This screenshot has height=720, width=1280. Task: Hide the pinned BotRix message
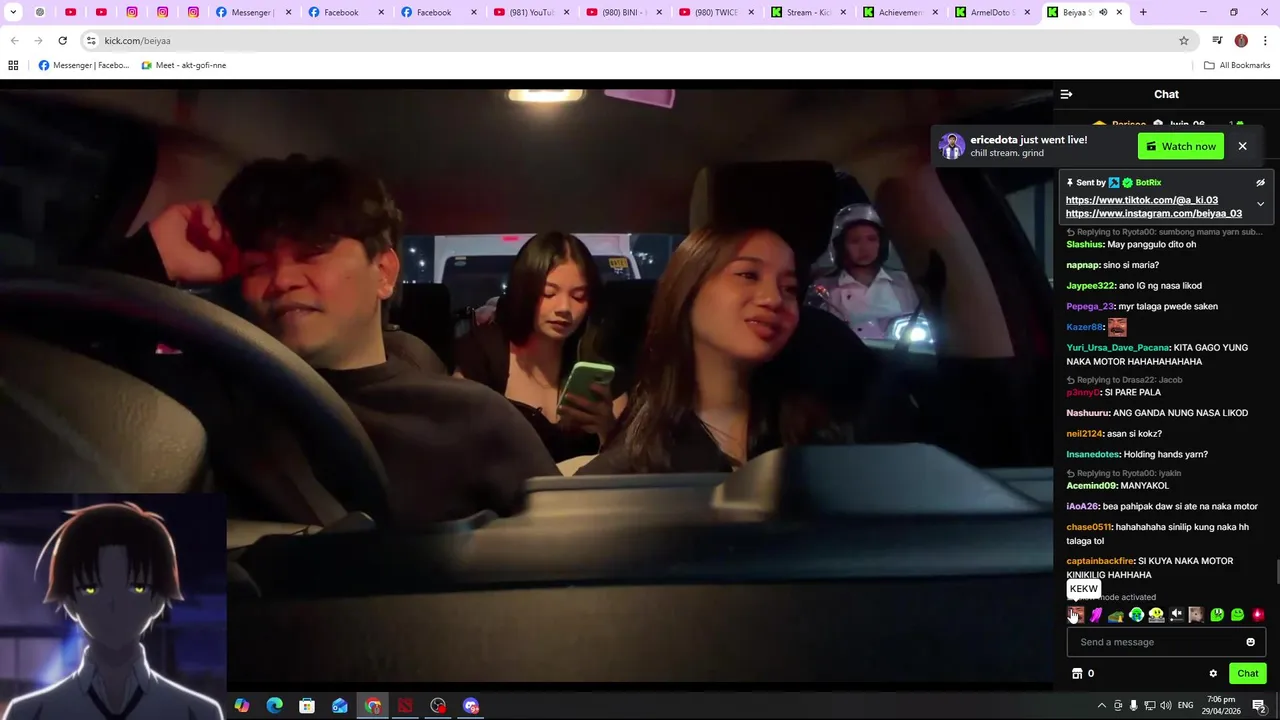pyautogui.click(x=1260, y=183)
